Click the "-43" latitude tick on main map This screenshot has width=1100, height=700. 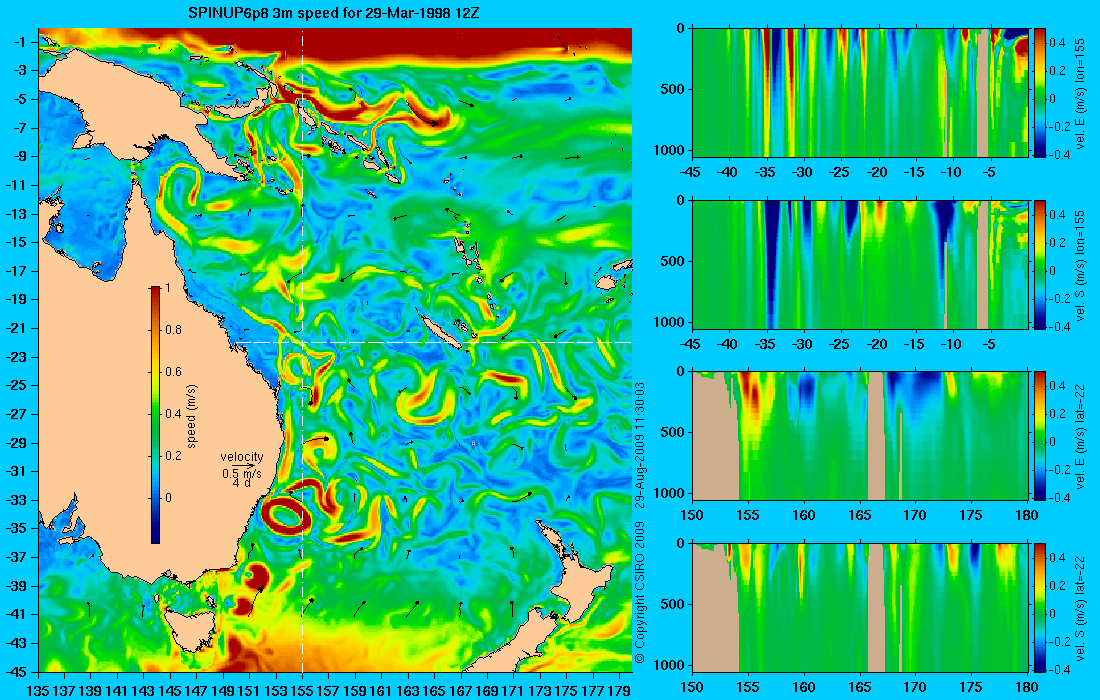click(16, 643)
